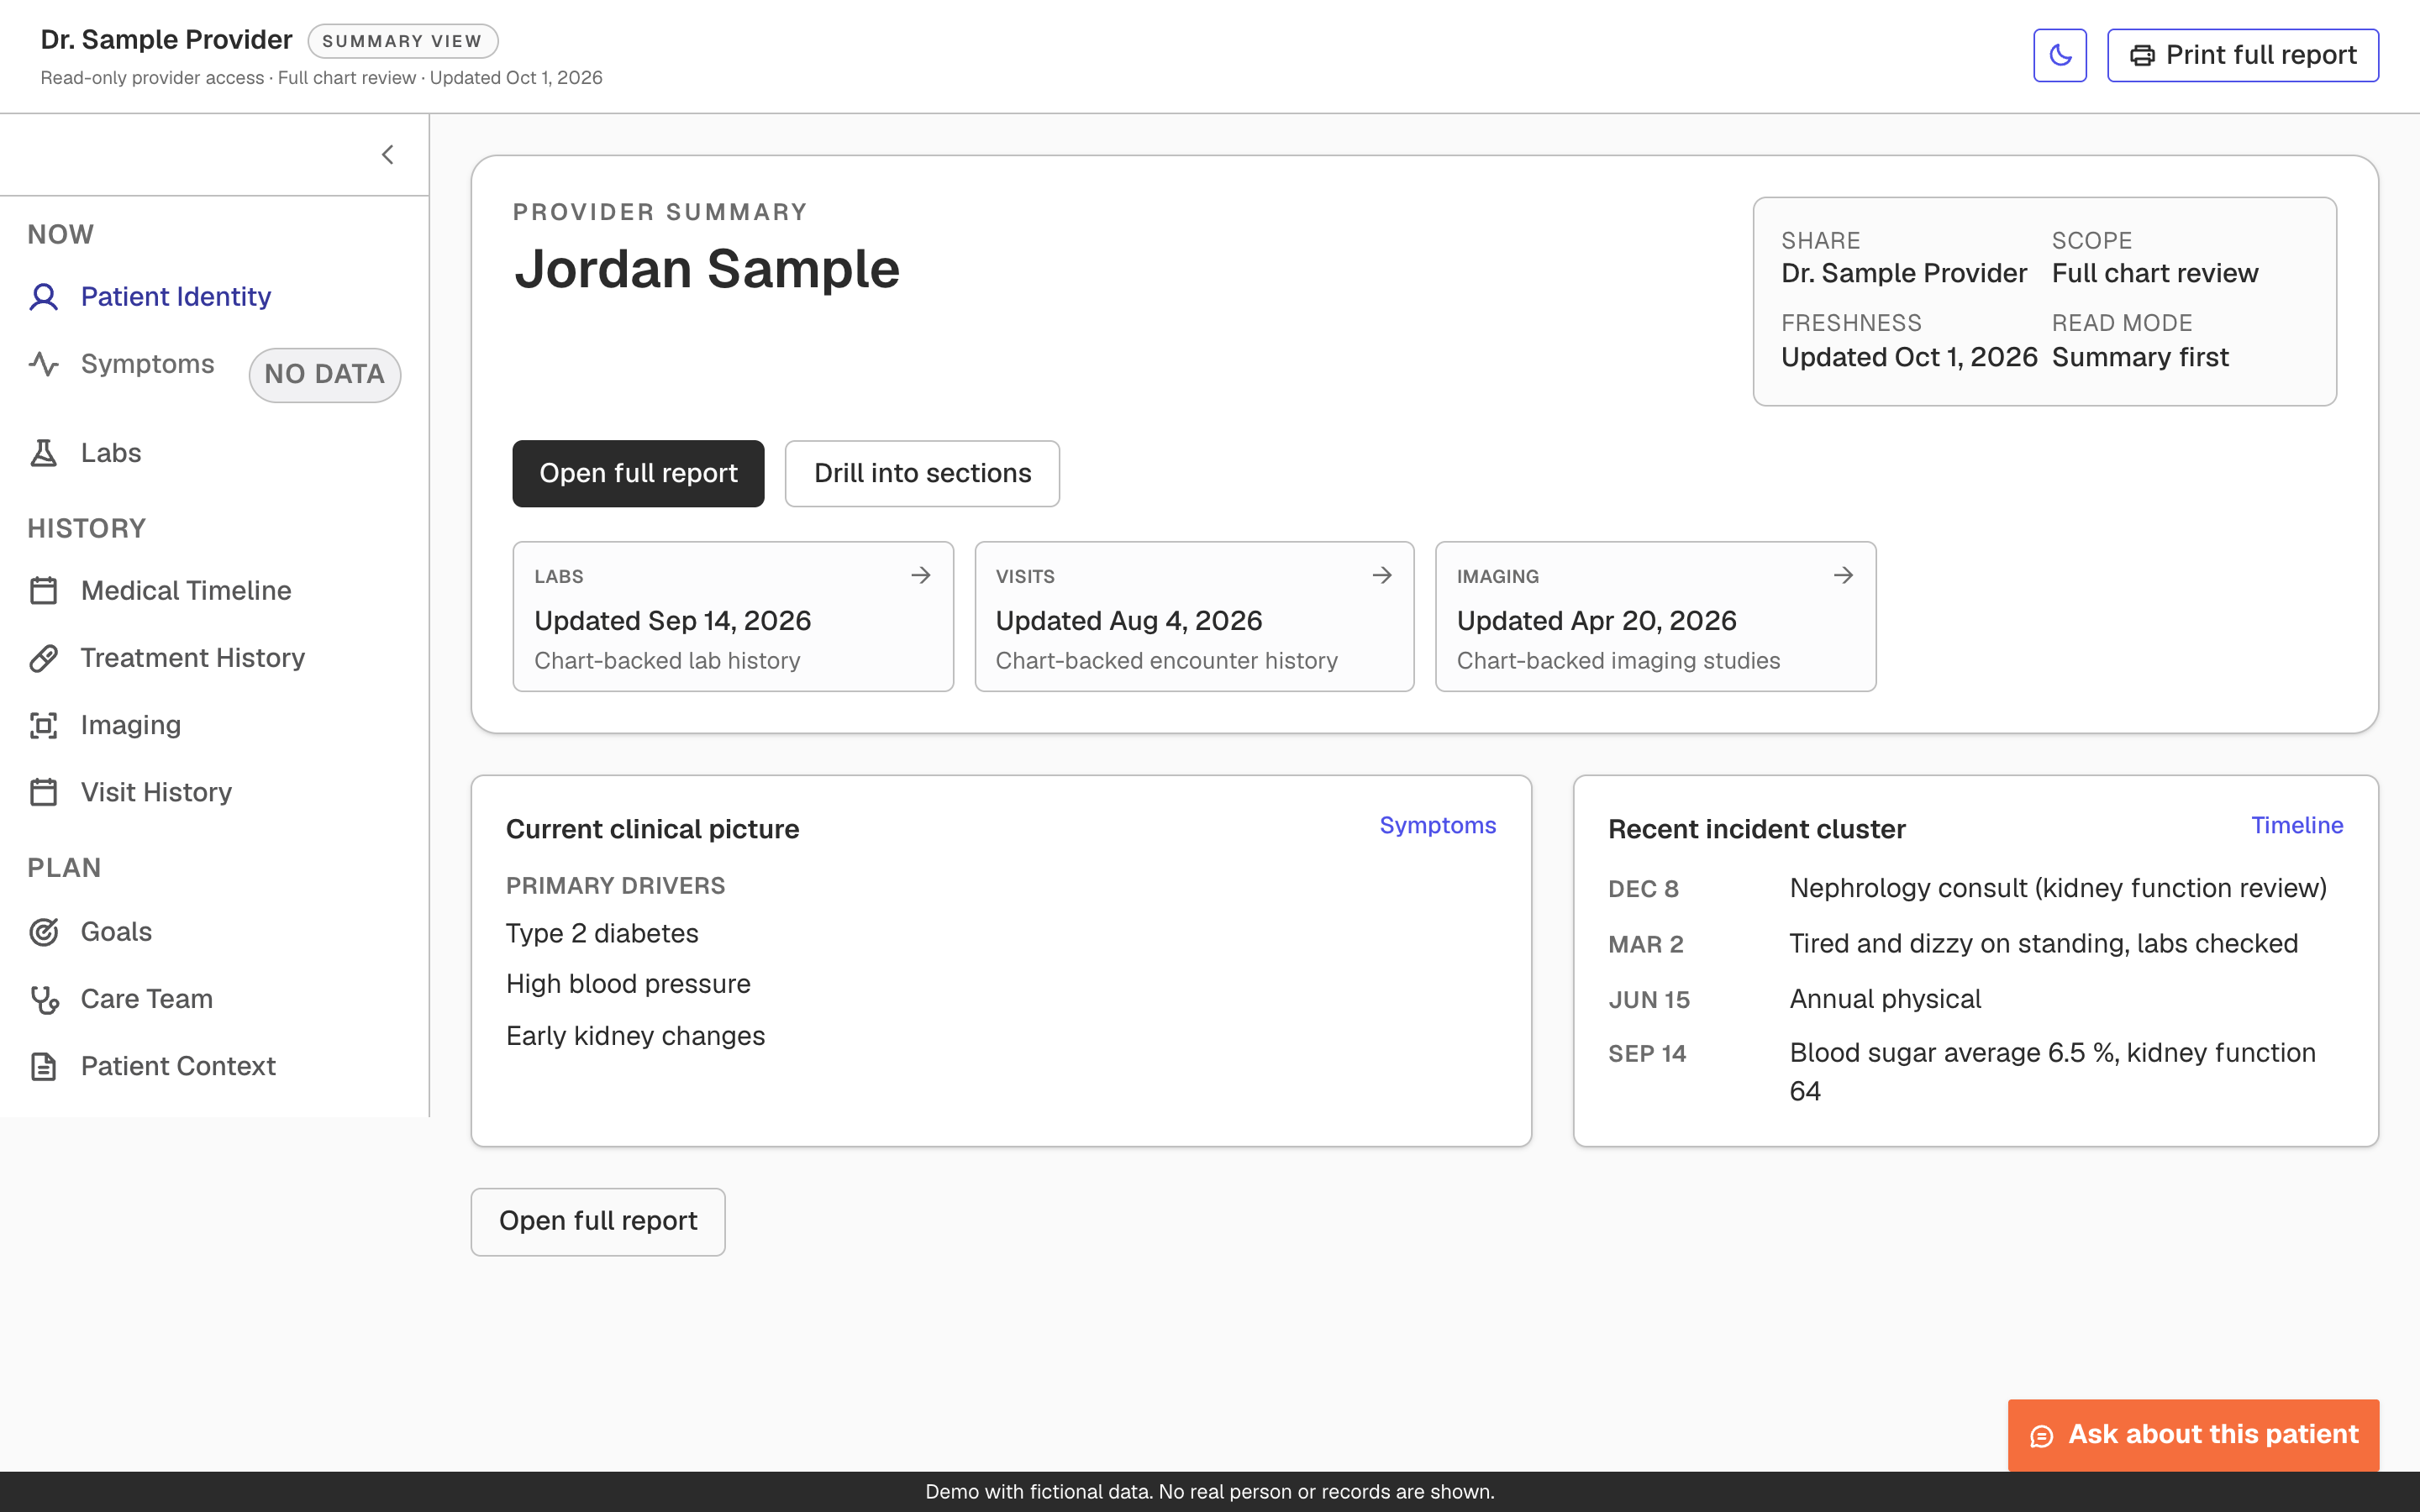Viewport: 2420px width, 1512px height.
Task: Click Chart-backed imaging studies text
Action: (1618, 661)
